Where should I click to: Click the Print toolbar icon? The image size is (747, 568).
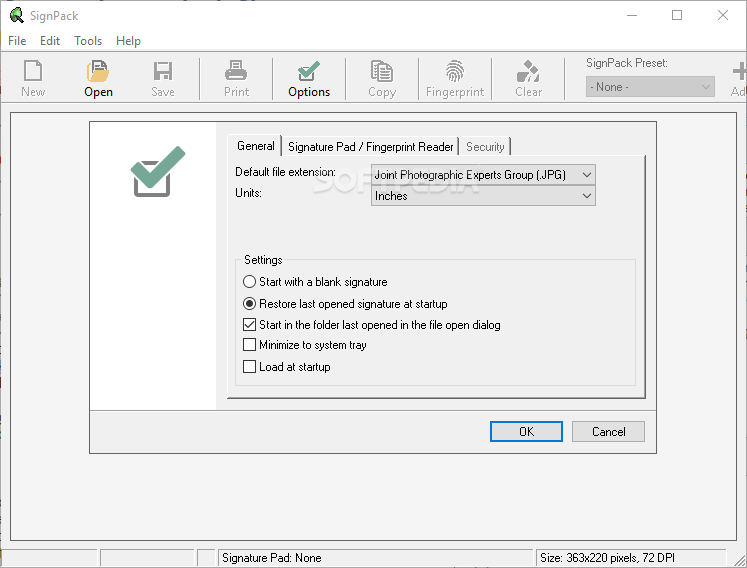pyautogui.click(x=236, y=79)
